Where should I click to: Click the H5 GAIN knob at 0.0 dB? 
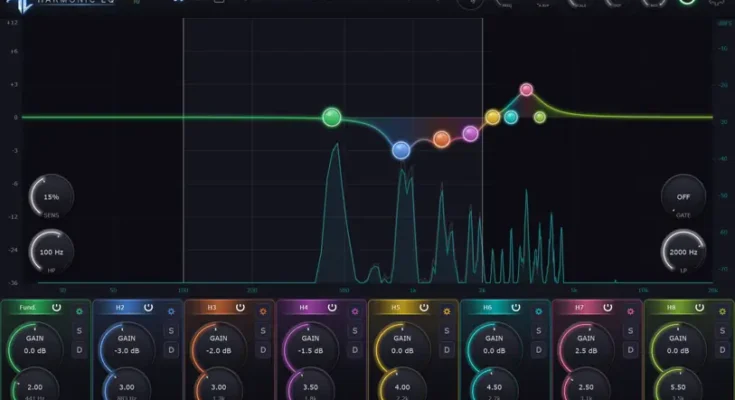point(403,345)
